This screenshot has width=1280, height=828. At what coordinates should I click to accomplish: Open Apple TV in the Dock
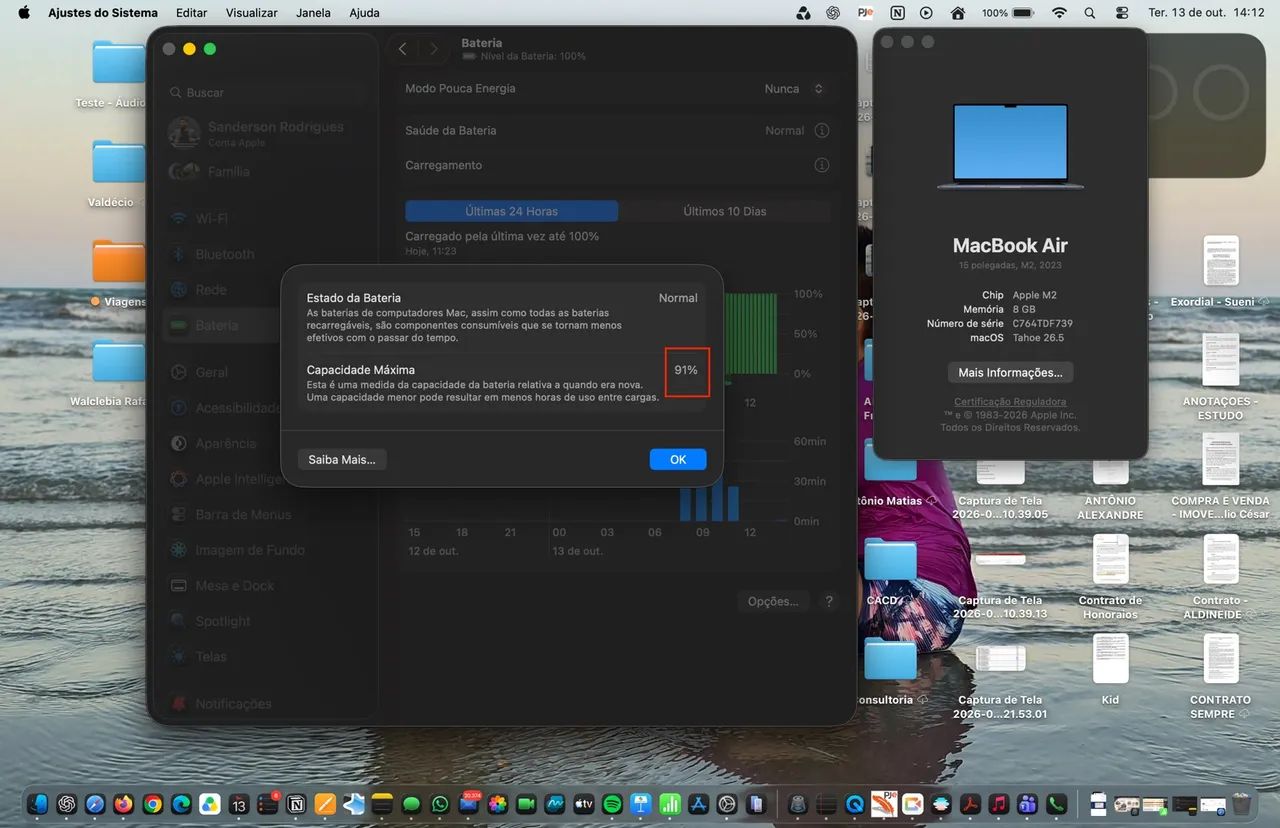(x=584, y=804)
